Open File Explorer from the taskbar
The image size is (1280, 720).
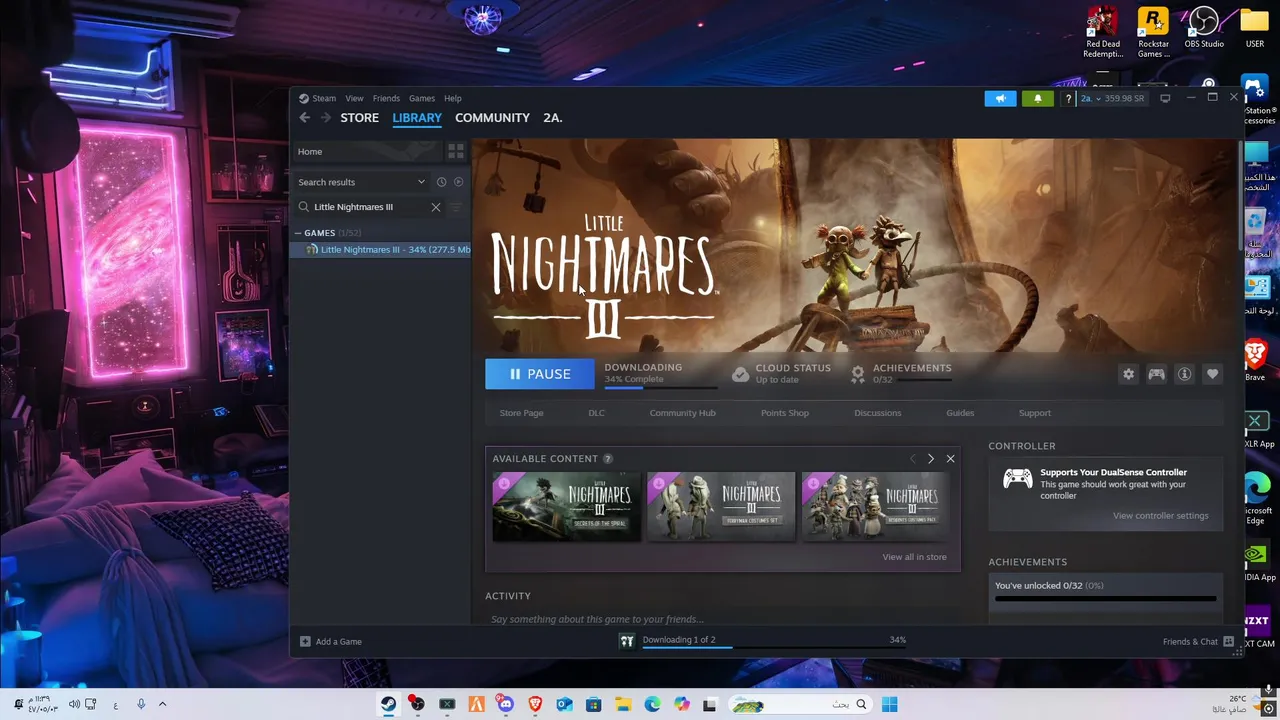coord(623,704)
